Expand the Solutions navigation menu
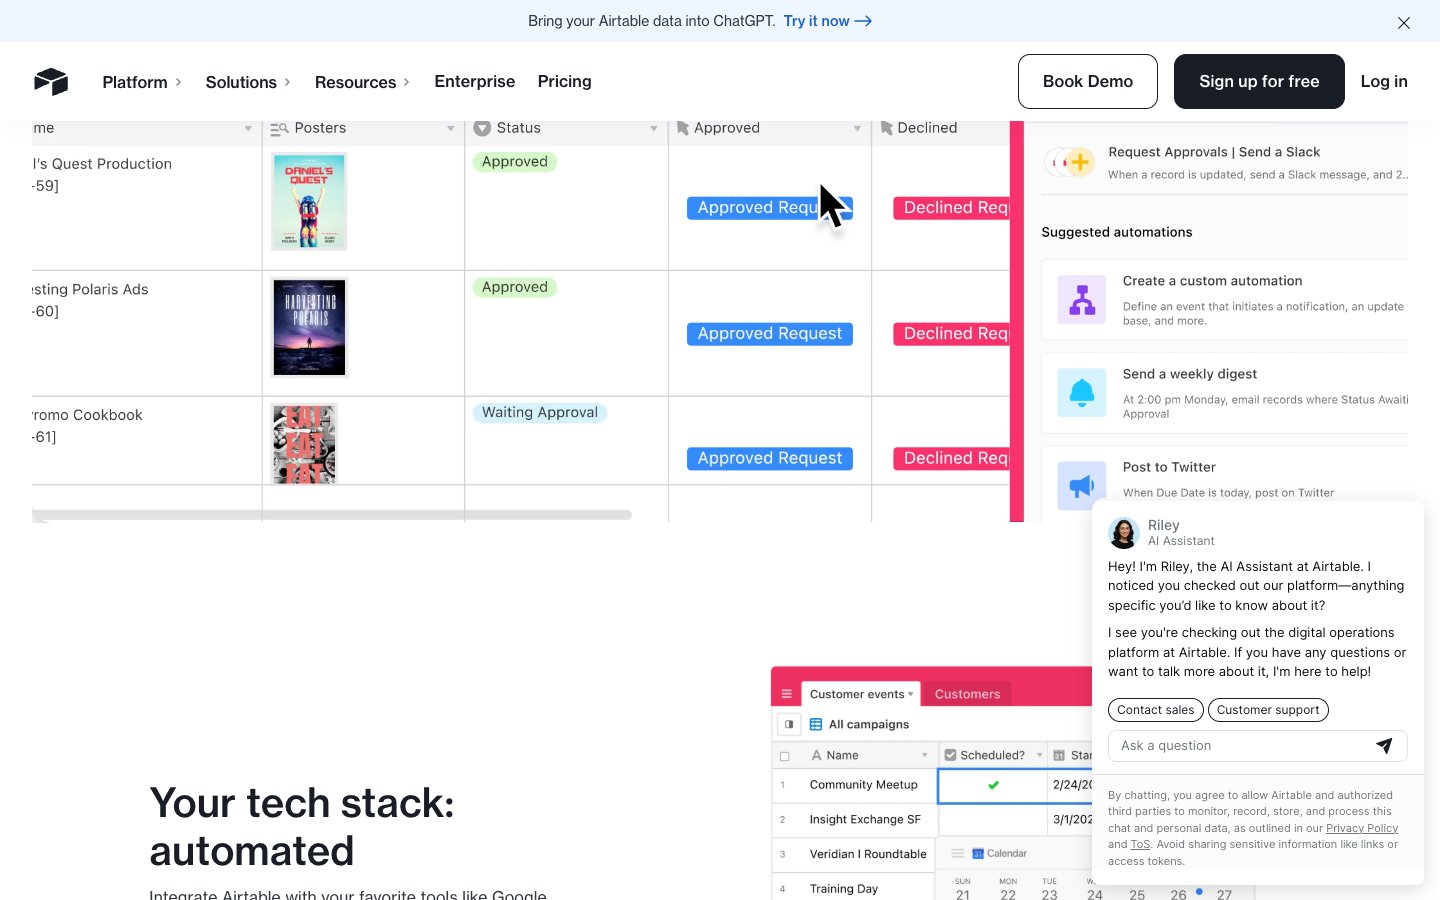Viewport: 1440px width, 900px height. point(248,82)
